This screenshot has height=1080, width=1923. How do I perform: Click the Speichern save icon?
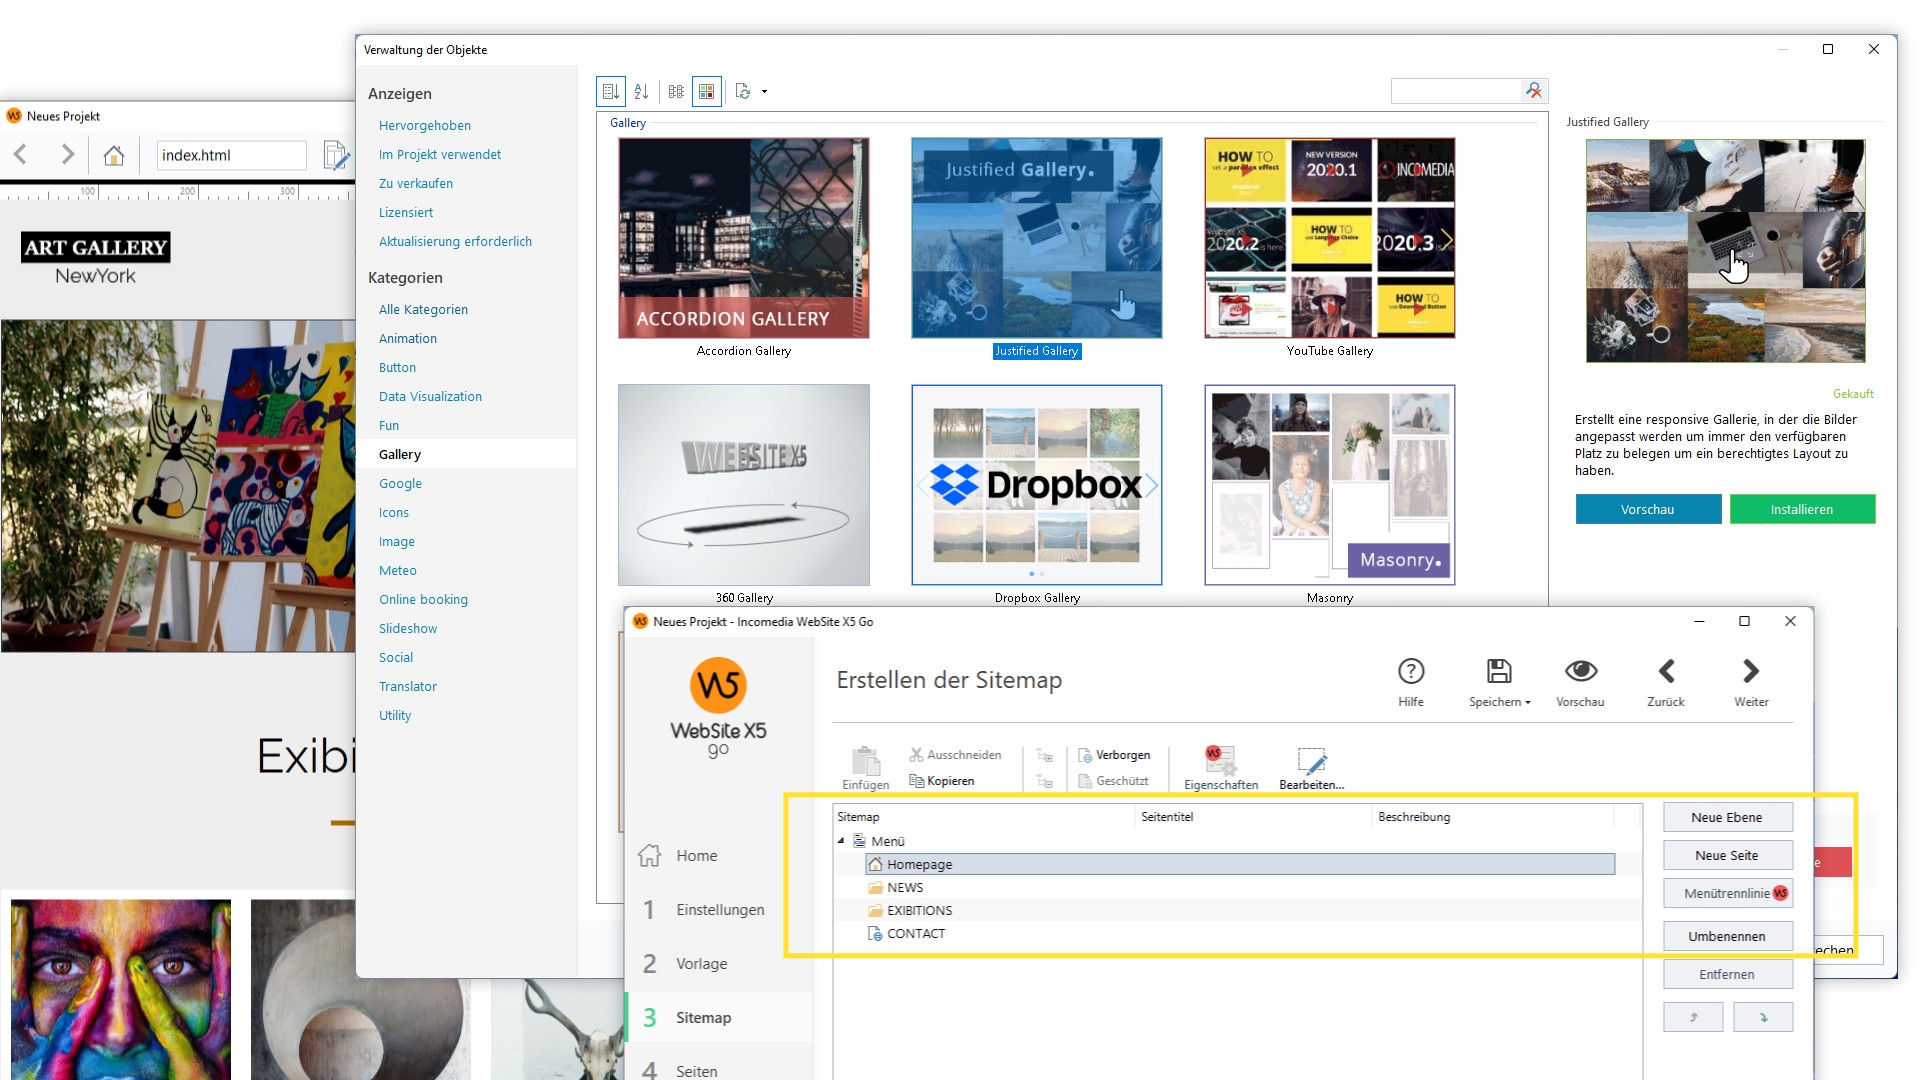[1497, 671]
